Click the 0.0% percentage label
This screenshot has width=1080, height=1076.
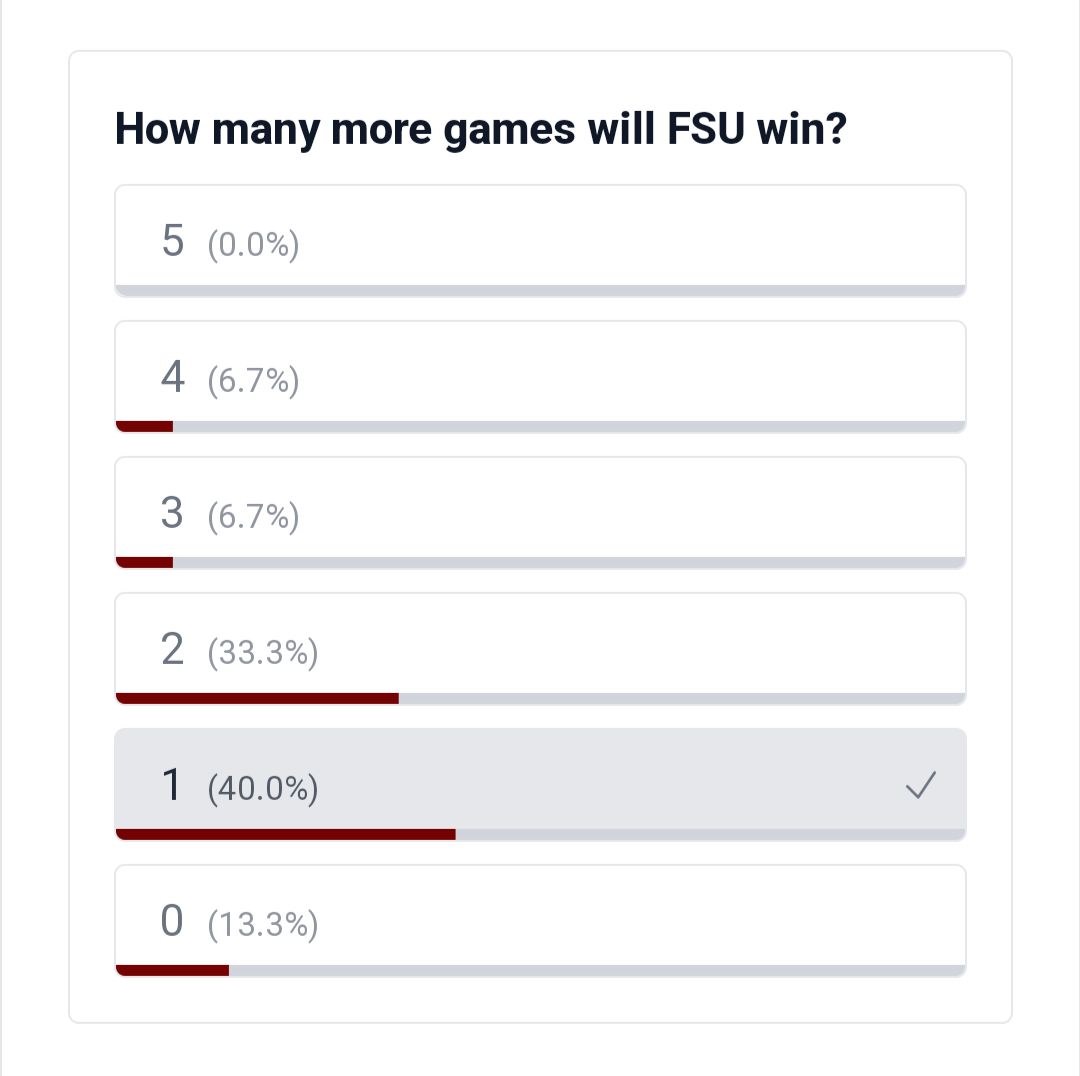(253, 245)
